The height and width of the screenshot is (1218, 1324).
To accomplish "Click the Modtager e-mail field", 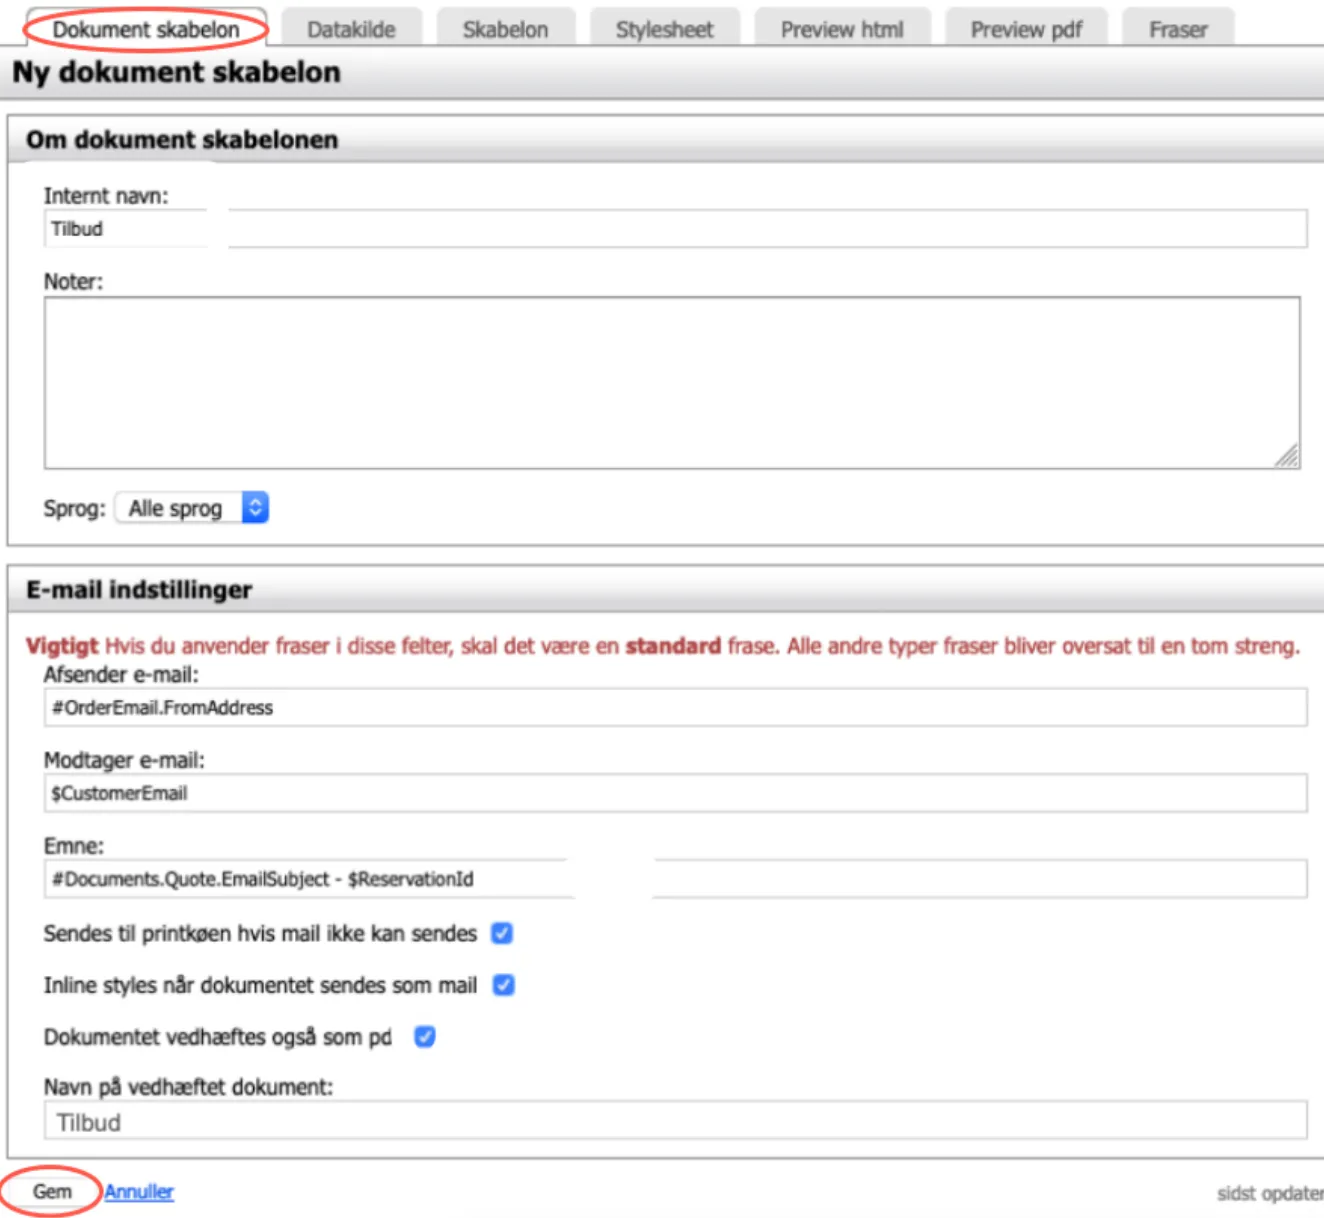I will [x=675, y=794].
